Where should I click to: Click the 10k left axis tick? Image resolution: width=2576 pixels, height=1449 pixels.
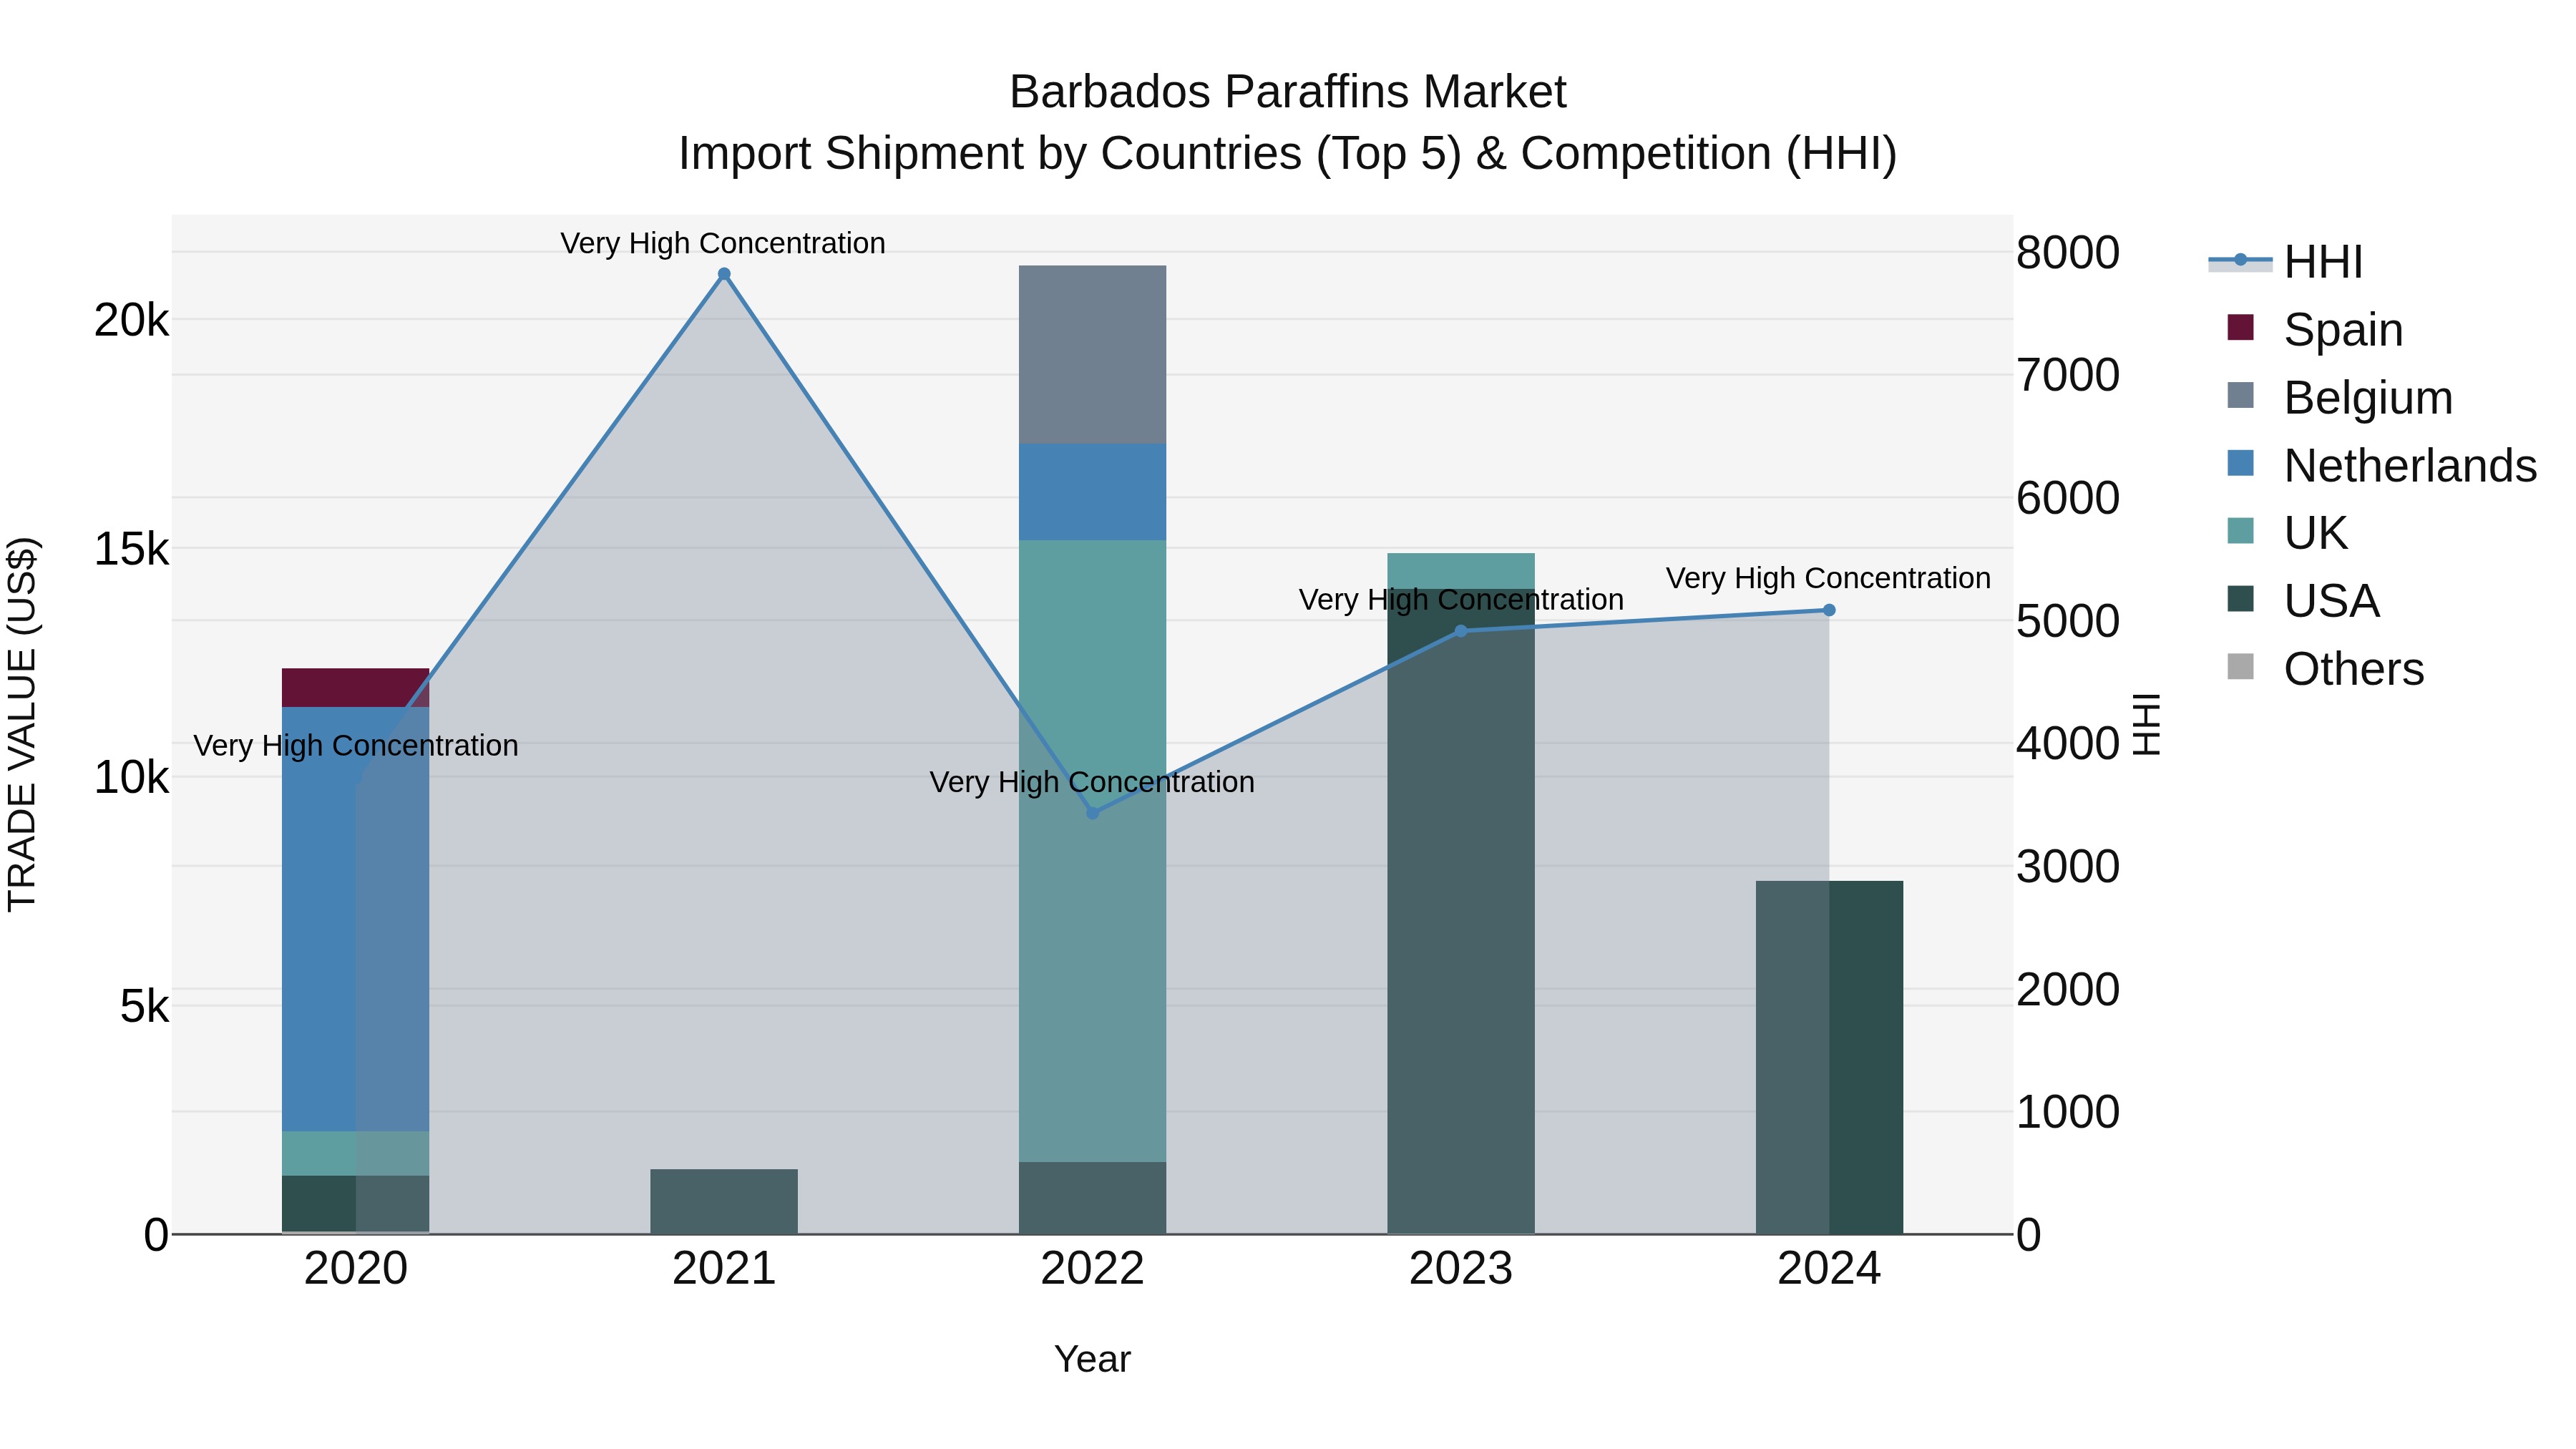coord(131,778)
